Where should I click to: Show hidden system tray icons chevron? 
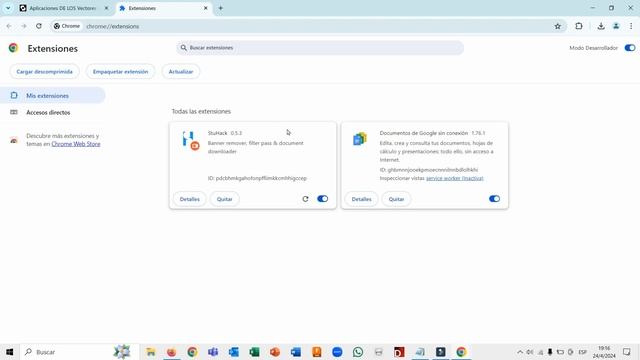(x=520, y=352)
